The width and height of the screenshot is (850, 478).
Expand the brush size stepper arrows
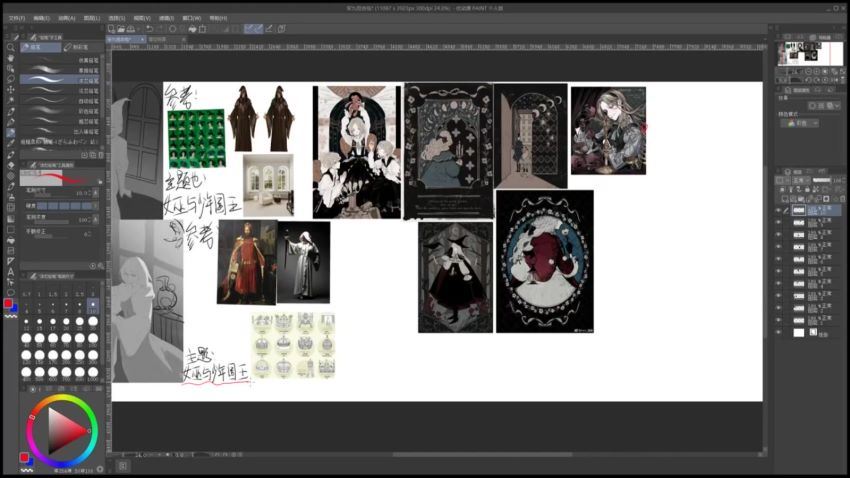[93, 193]
